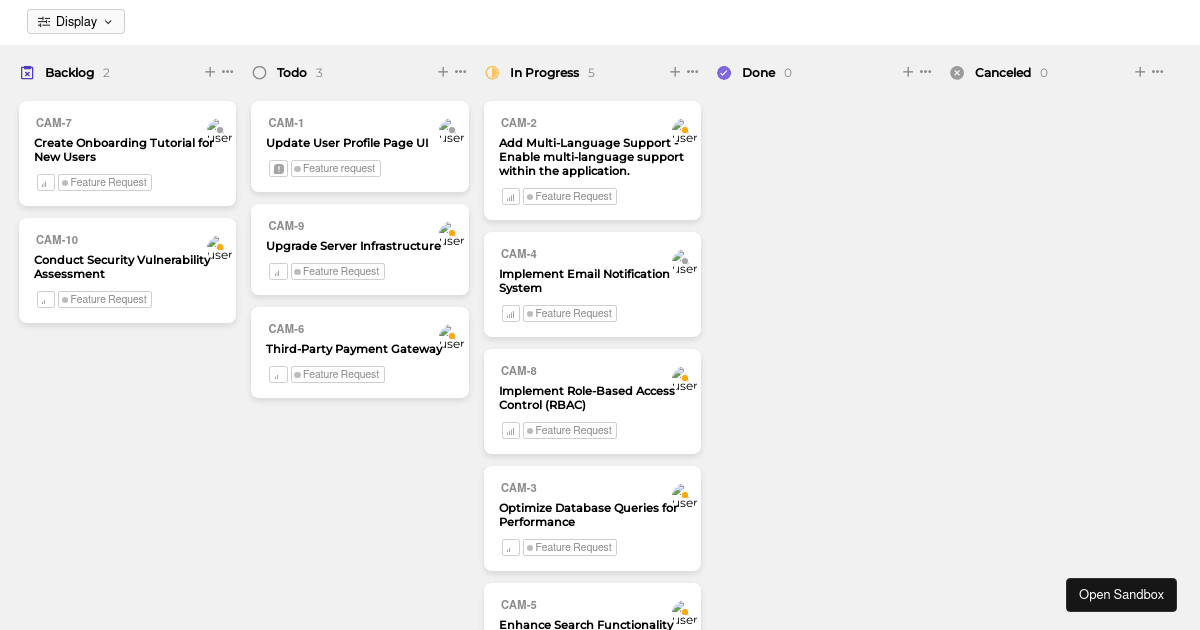Click the plus icon to add a Backlog issue
Image resolution: width=1200 pixels, height=630 pixels.
pyautogui.click(x=210, y=72)
